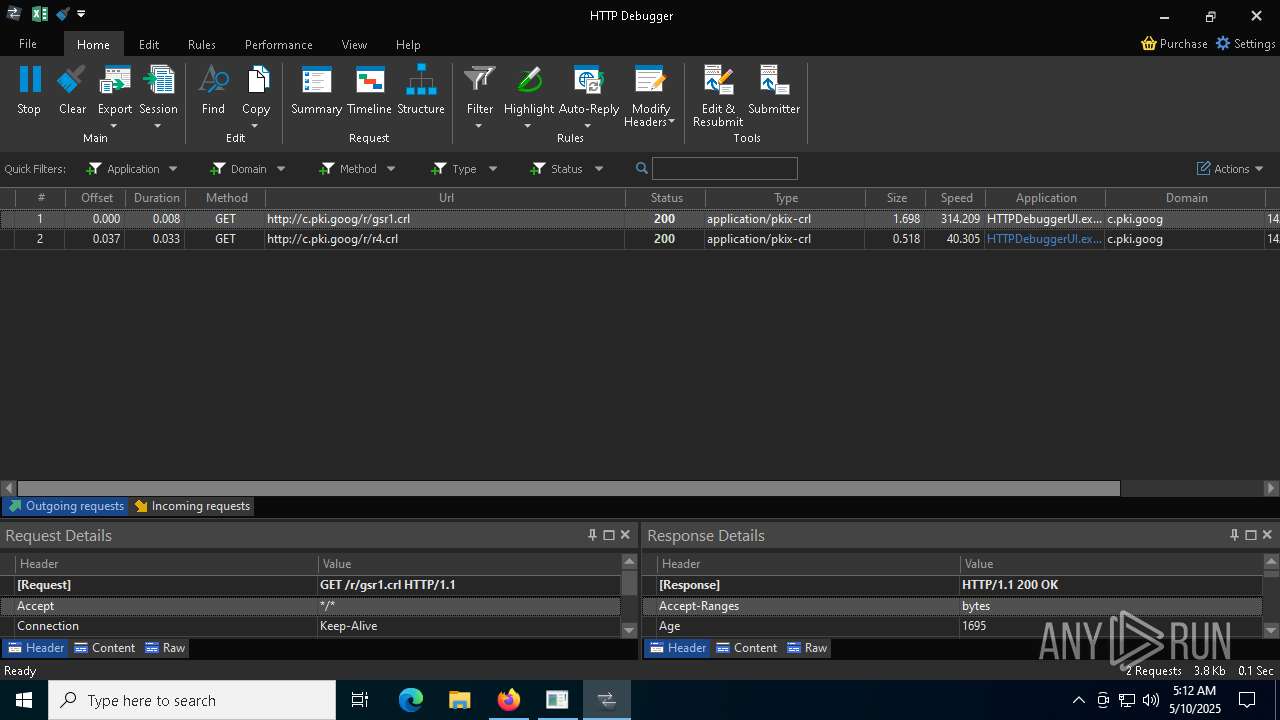Show Request Details Content tab

click(105, 648)
